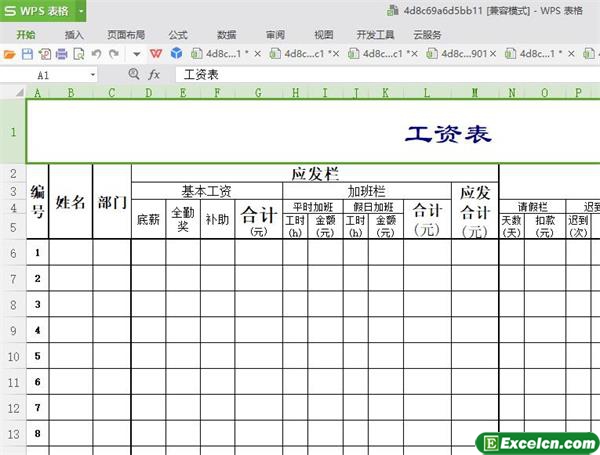This screenshot has height=455, width=600.
Task: Select column D header
Action: pos(148,93)
